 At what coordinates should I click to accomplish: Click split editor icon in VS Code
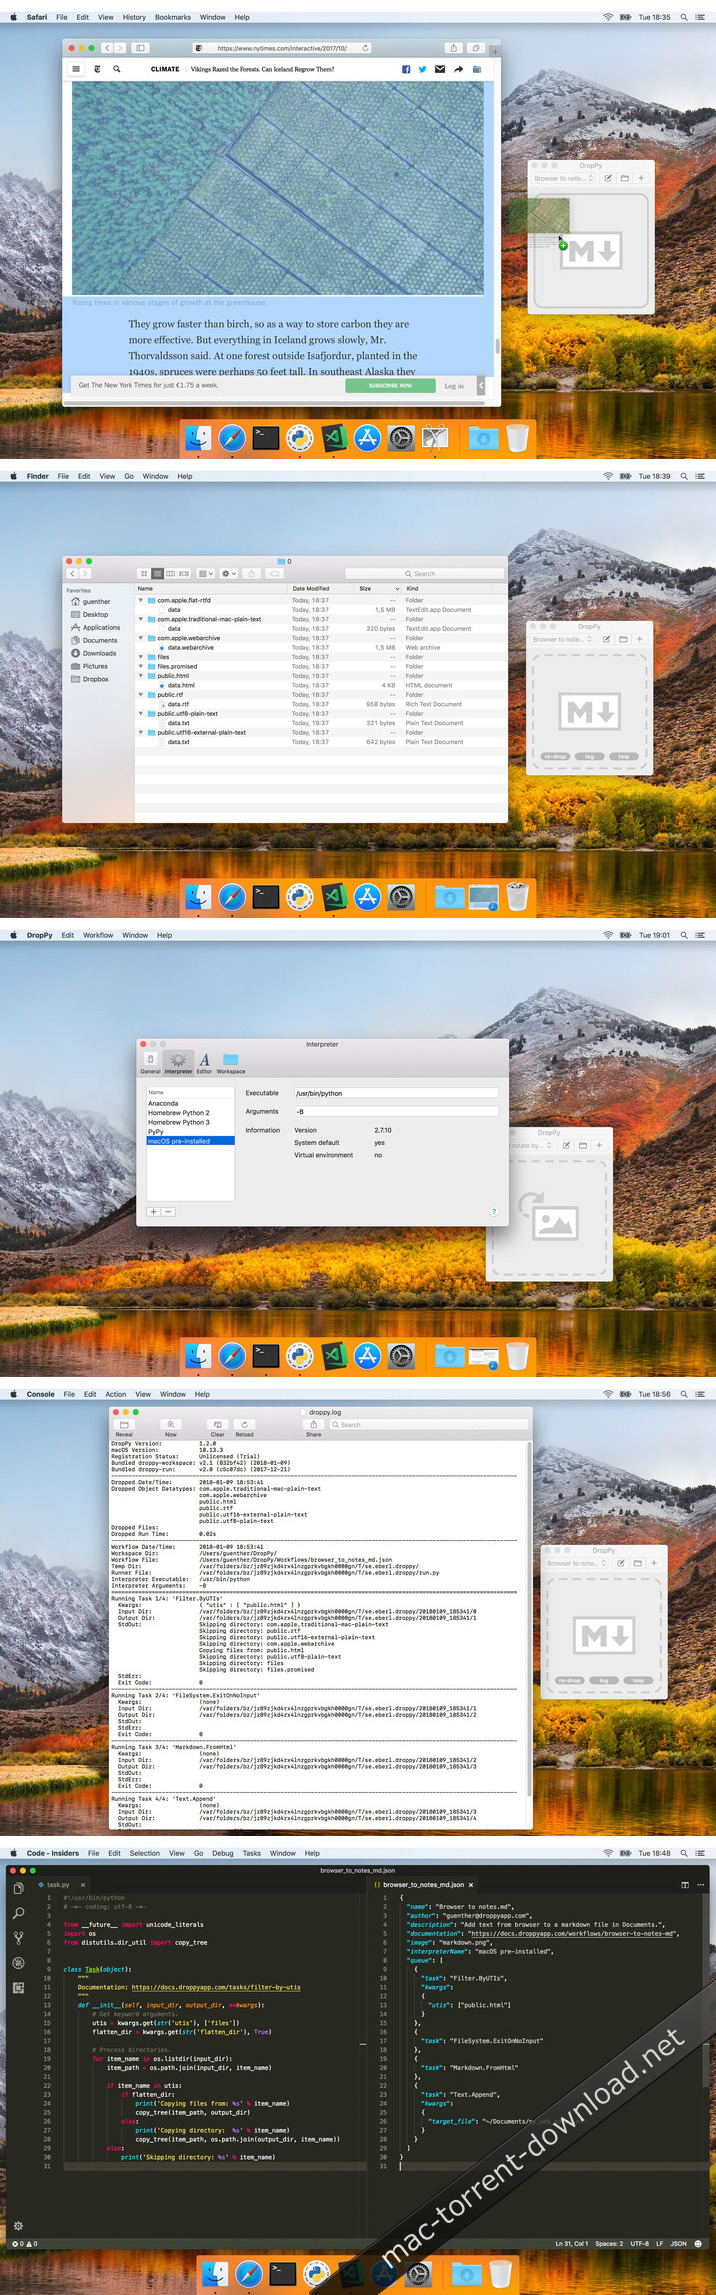click(x=685, y=1884)
